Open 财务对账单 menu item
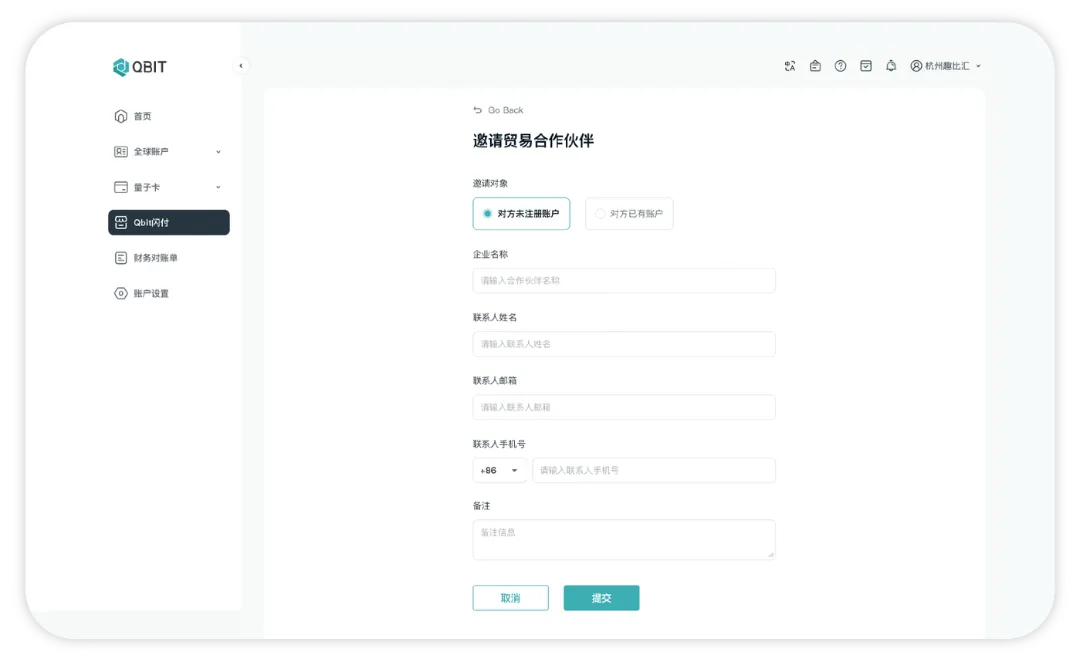This screenshot has width=1080, height=662. click(x=169, y=258)
